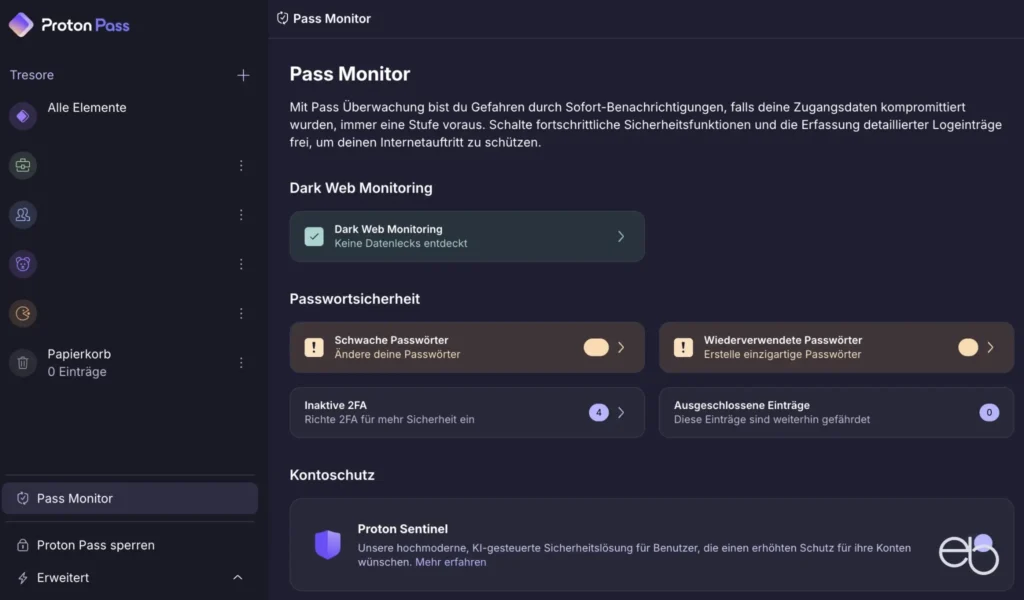This screenshot has height=600, width=1024.
Task: Open the Dark Web Monitoring card
Action: tap(467, 236)
